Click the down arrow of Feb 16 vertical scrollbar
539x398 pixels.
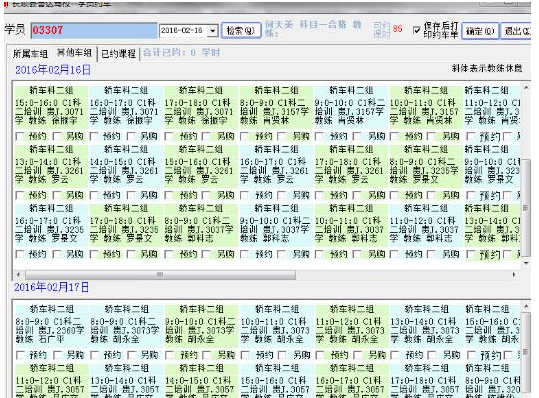tap(526, 263)
